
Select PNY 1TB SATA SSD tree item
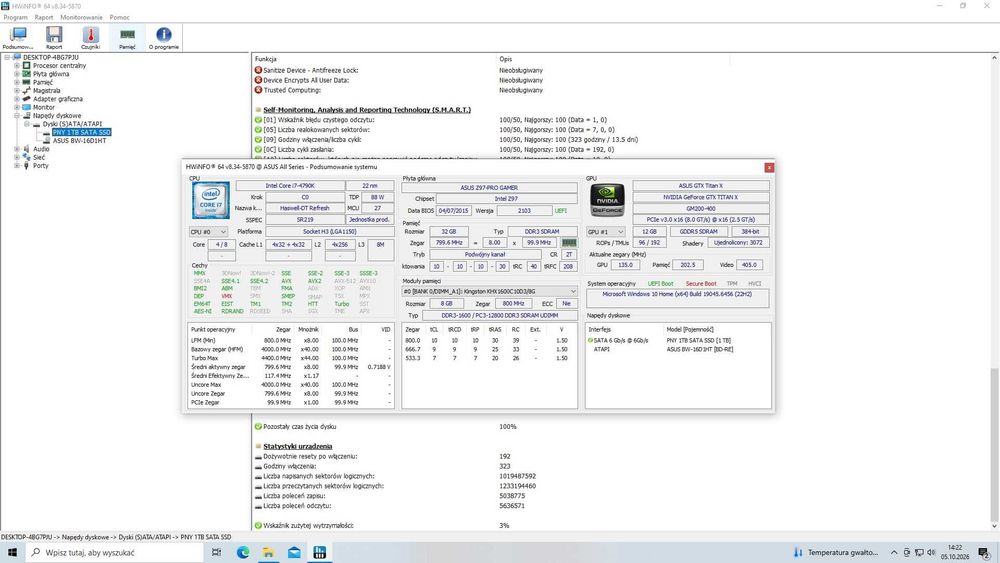82,132
